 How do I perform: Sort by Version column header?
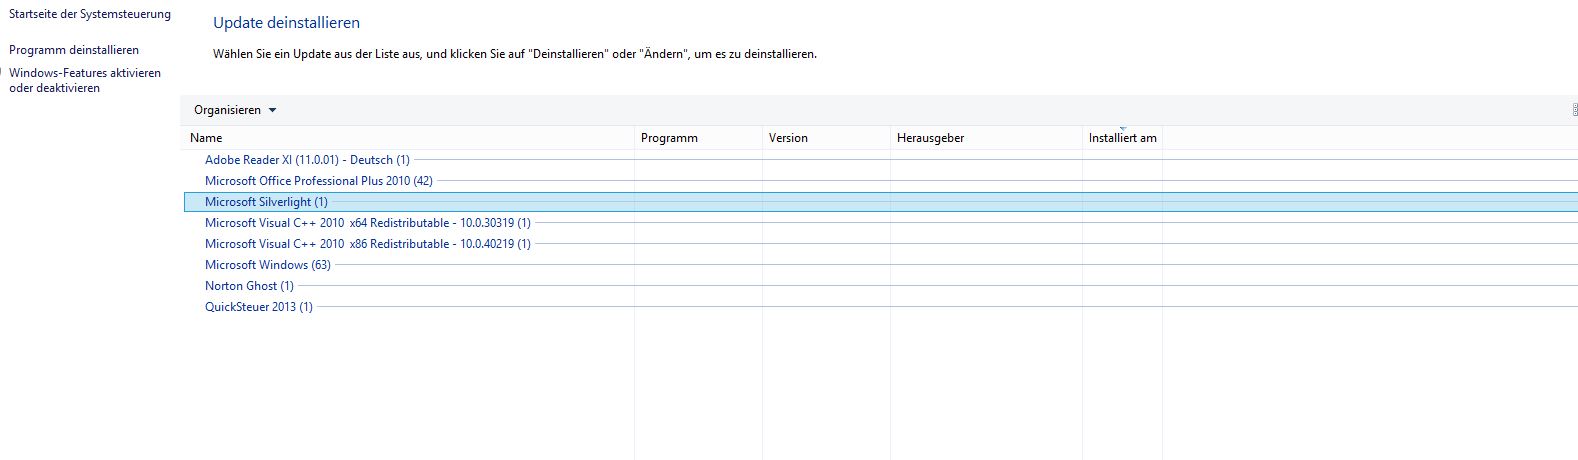(827, 138)
